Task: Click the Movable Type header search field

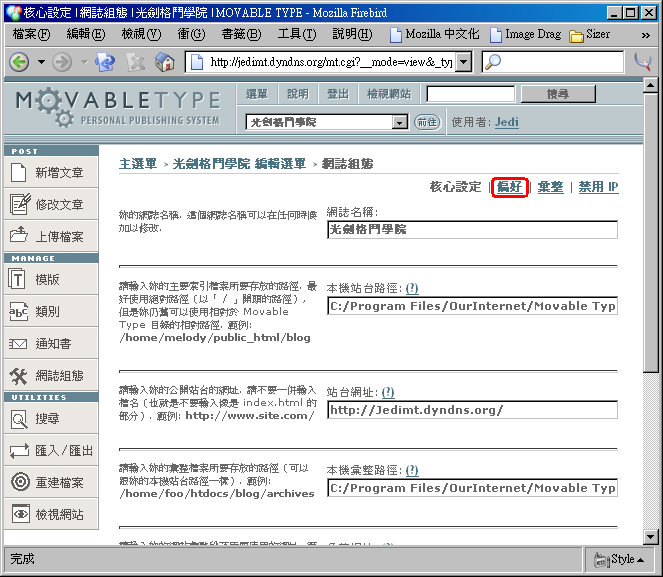Action: click(471, 94)
